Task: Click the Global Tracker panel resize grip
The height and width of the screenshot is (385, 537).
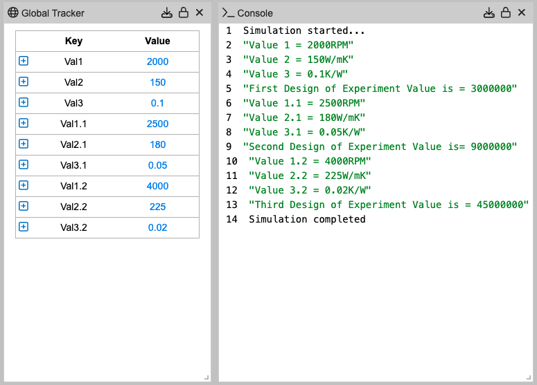Action: pos(207,377)
